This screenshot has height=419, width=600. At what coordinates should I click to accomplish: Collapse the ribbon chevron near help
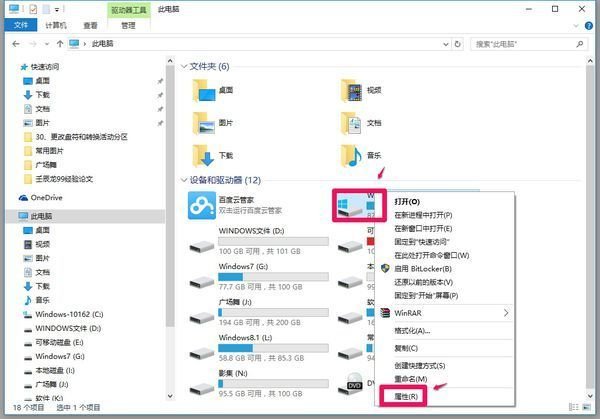pyautogui.click(x=576, y=26)
